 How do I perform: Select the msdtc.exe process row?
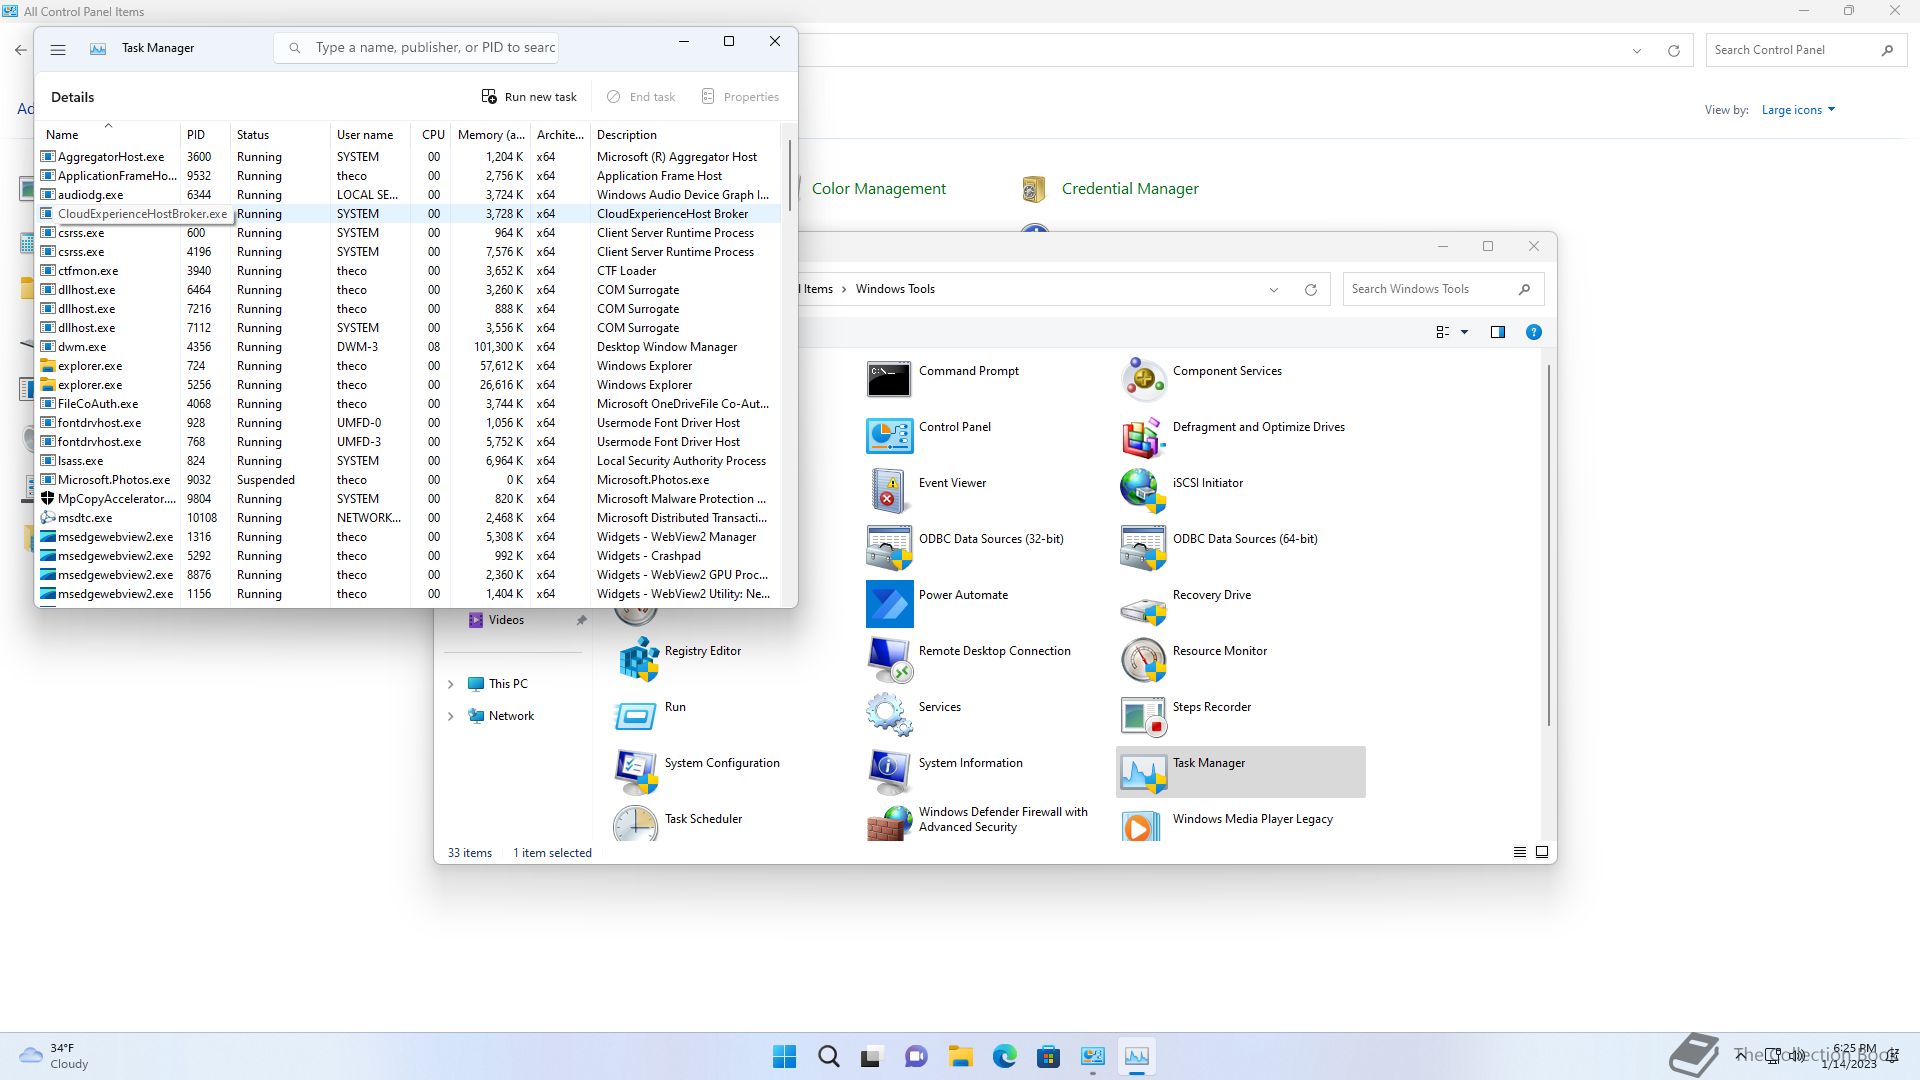(x=410, y=518)
